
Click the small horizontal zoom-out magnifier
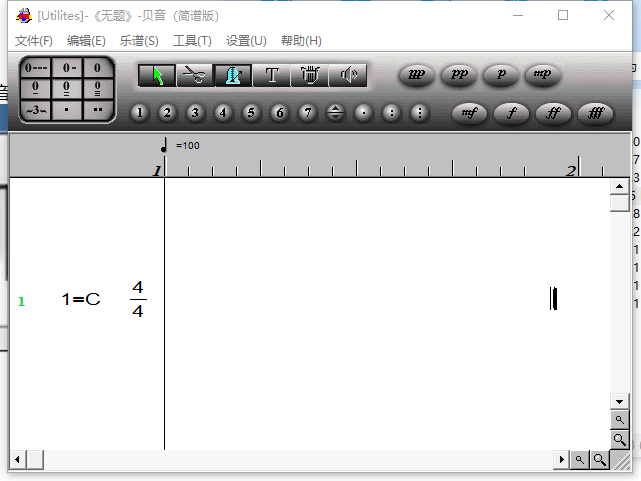click(x=580, y=460)
